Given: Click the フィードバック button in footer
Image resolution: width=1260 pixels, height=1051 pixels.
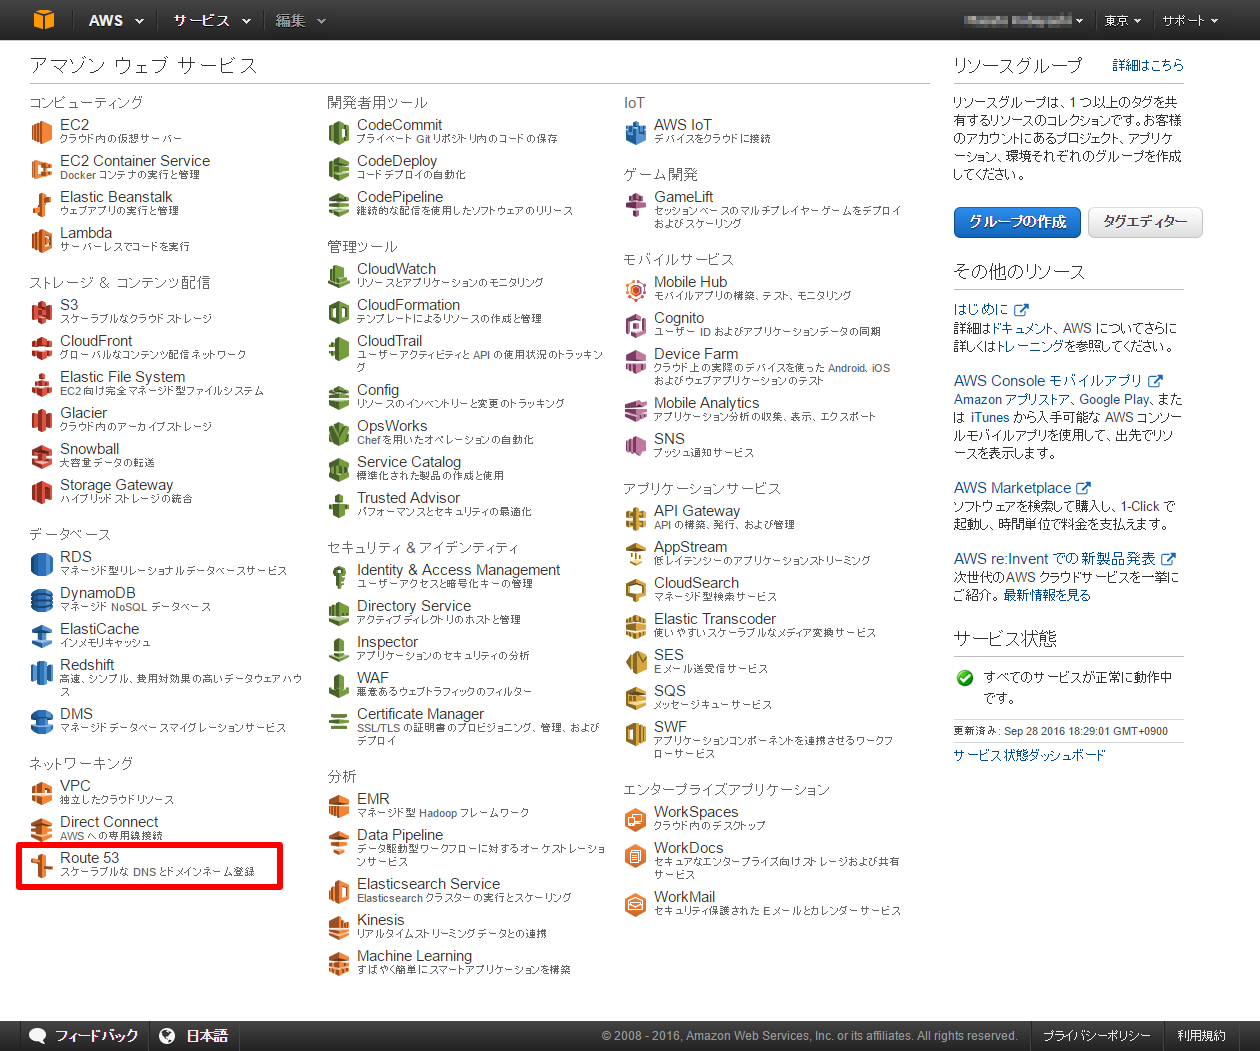Looking at the screenshot, I should click(84, 1036).
